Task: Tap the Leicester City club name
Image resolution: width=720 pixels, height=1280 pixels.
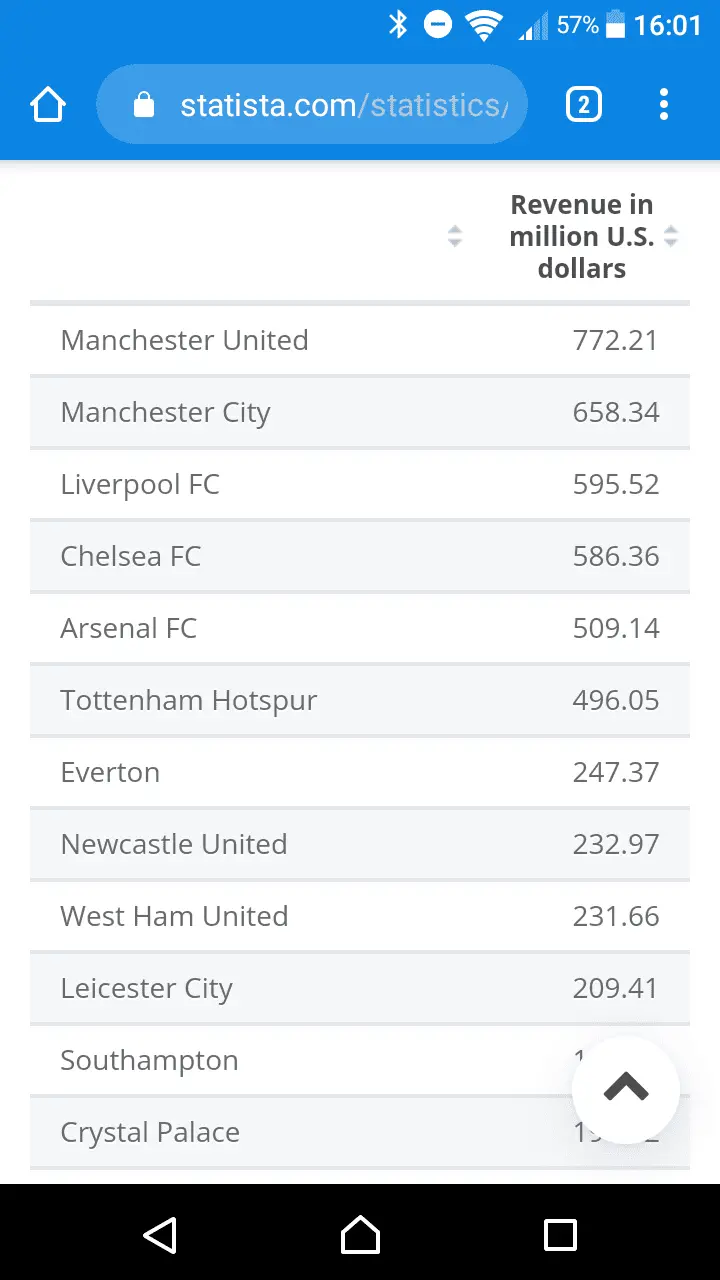Action: coord(147,989)
